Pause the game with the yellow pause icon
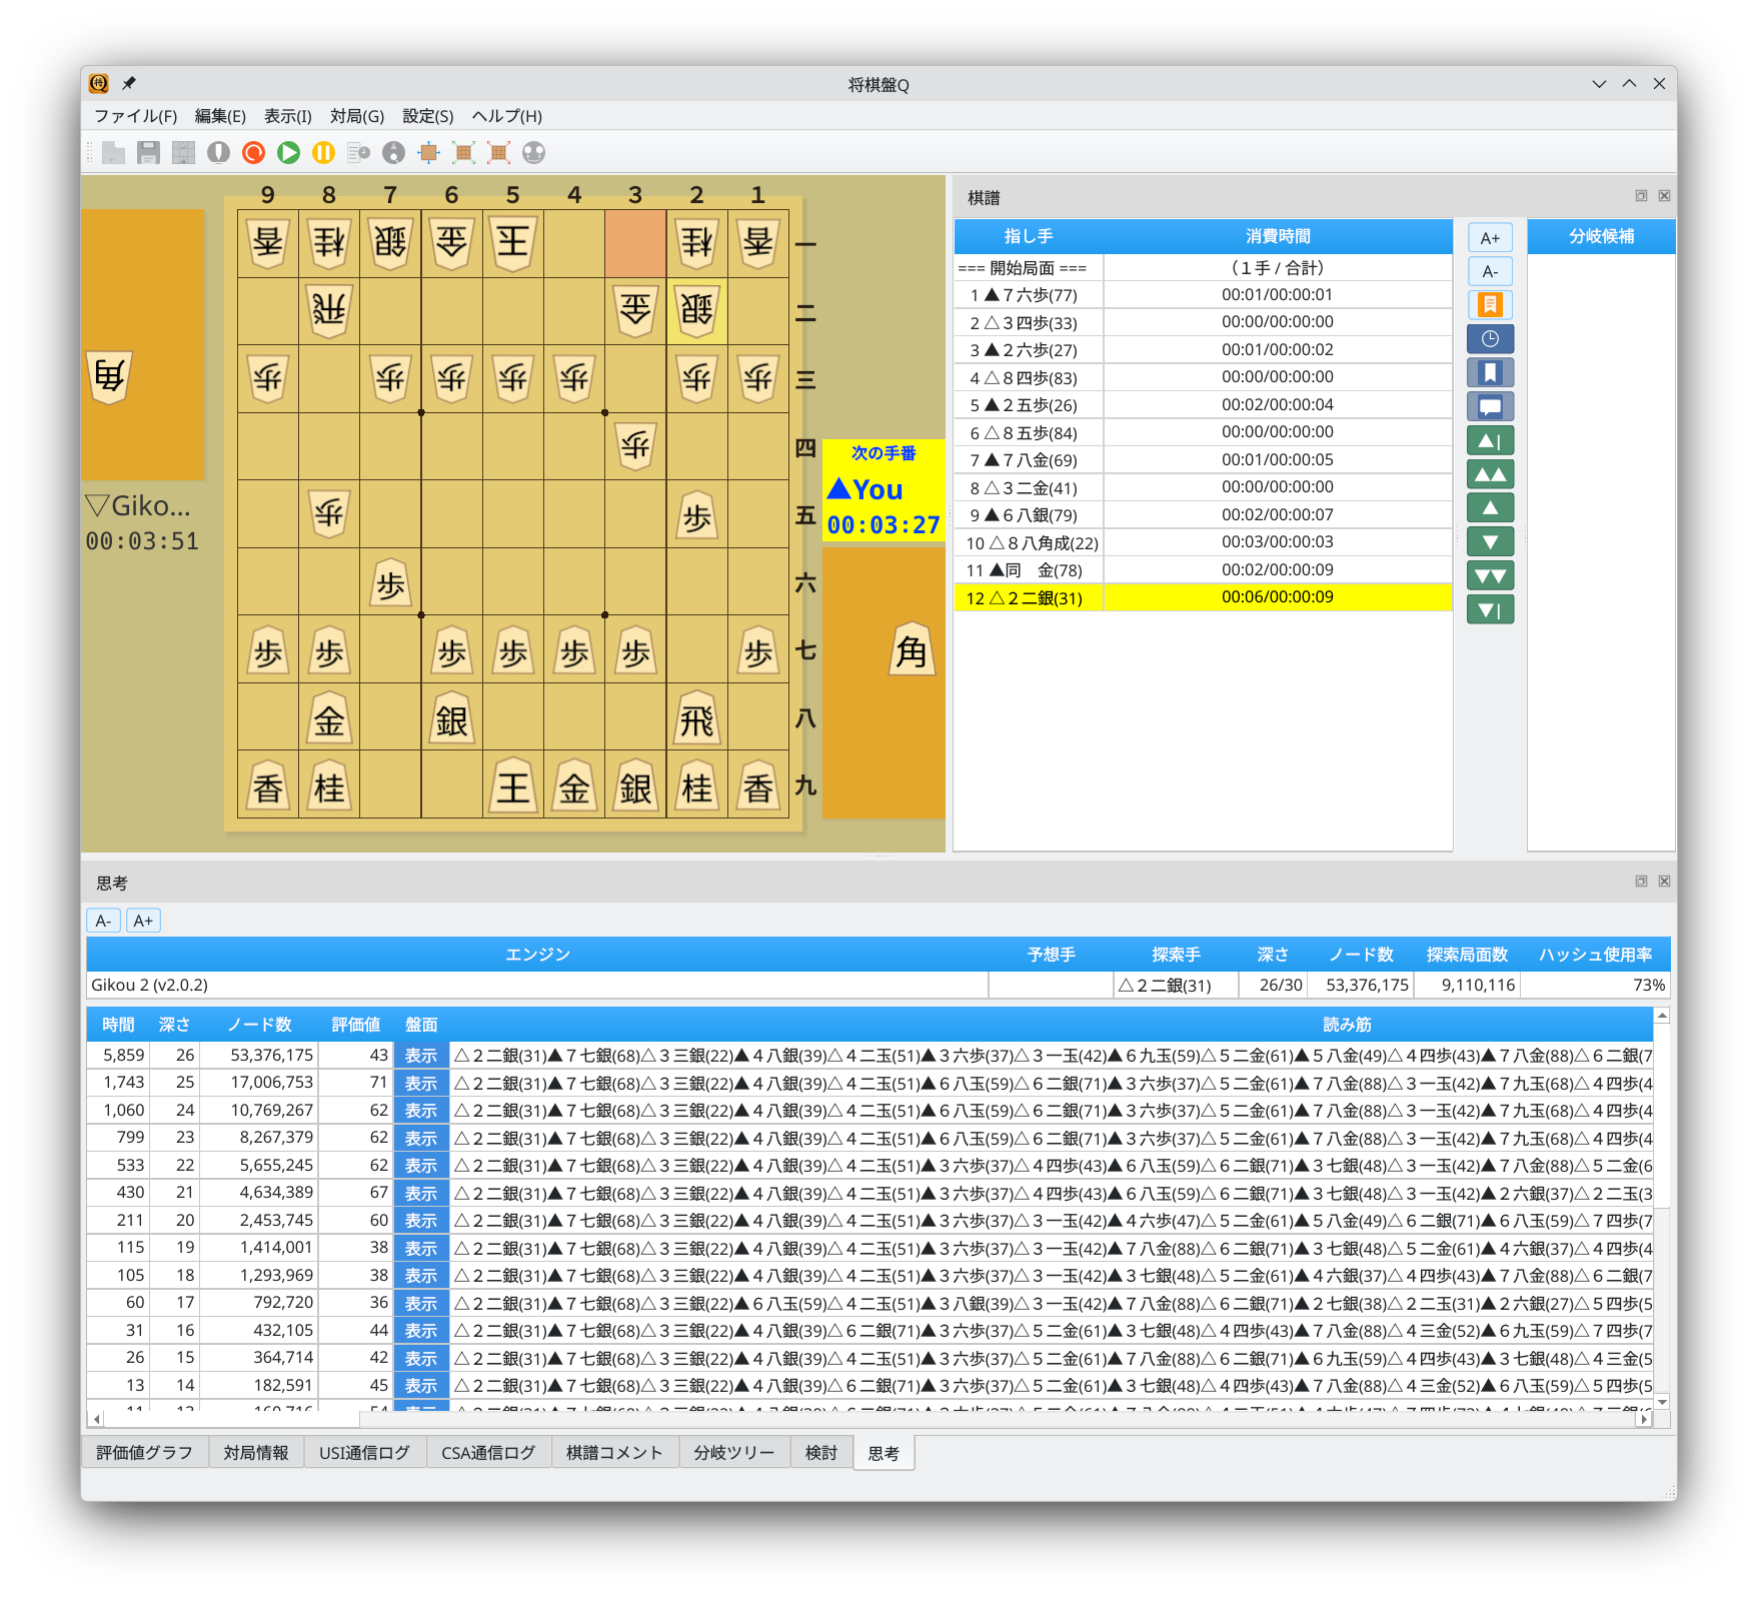 click(x=323, y=153)
